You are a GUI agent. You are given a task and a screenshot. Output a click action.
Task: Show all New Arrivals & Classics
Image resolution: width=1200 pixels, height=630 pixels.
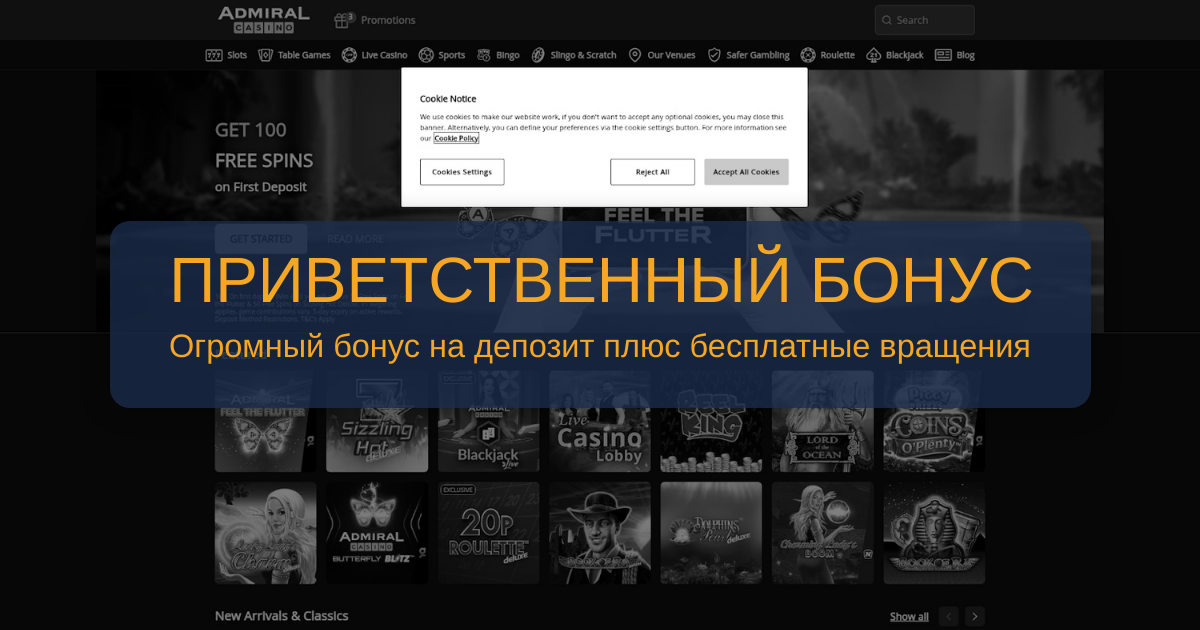pyautogui.click(x=909, y=616)
